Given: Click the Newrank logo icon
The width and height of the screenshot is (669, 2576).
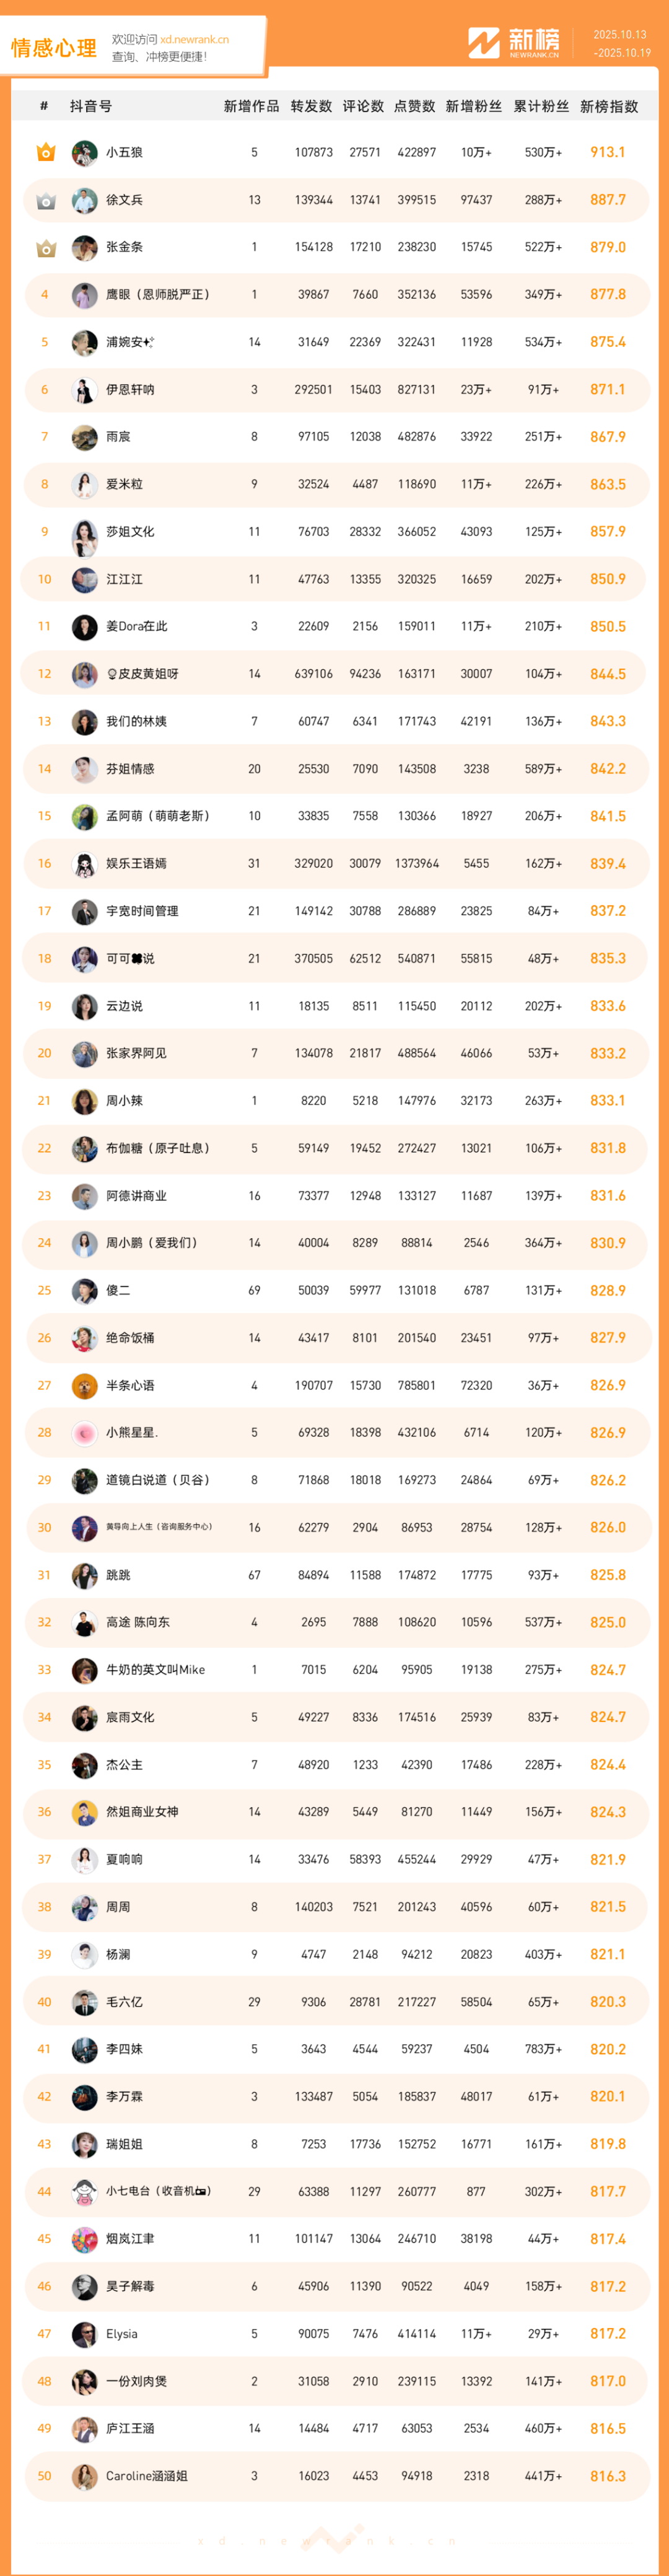Looking at the screenshot, I should pyautogui.click(x=484, y=43).
